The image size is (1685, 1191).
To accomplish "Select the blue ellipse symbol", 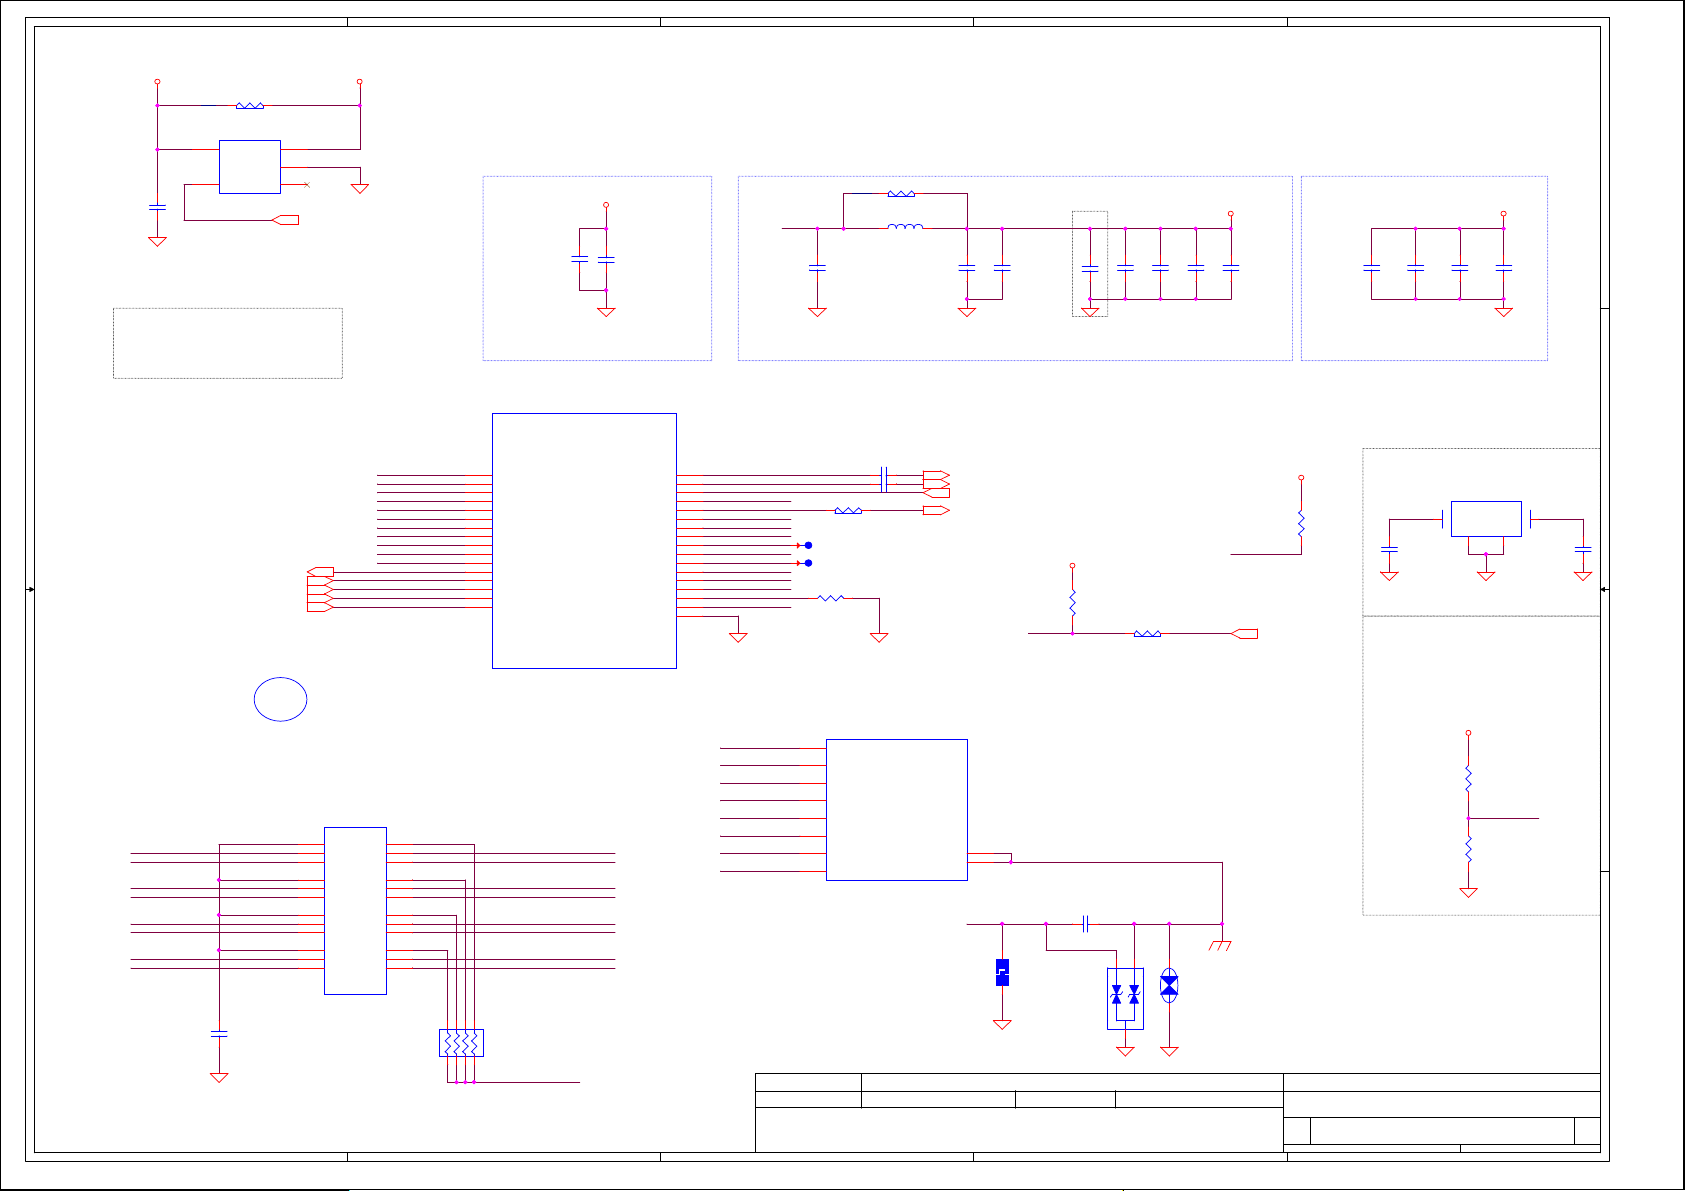I will [x=280, y=699].
